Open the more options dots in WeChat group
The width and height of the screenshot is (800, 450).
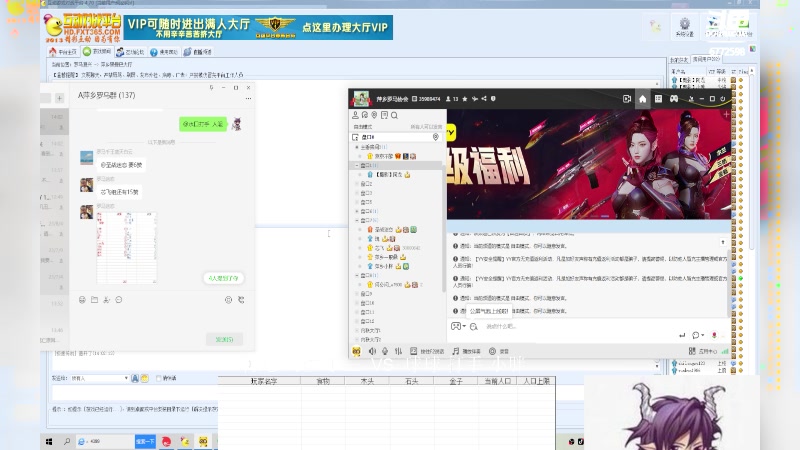point(248,98)
